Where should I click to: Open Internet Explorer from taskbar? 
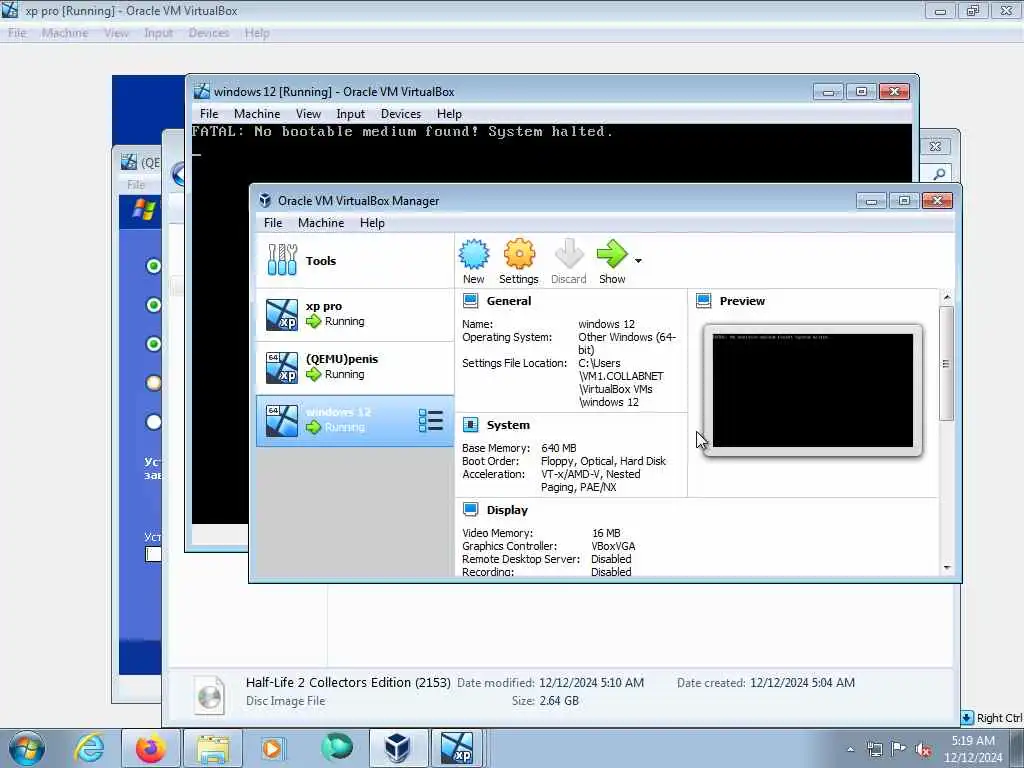(x=89, y=748)
